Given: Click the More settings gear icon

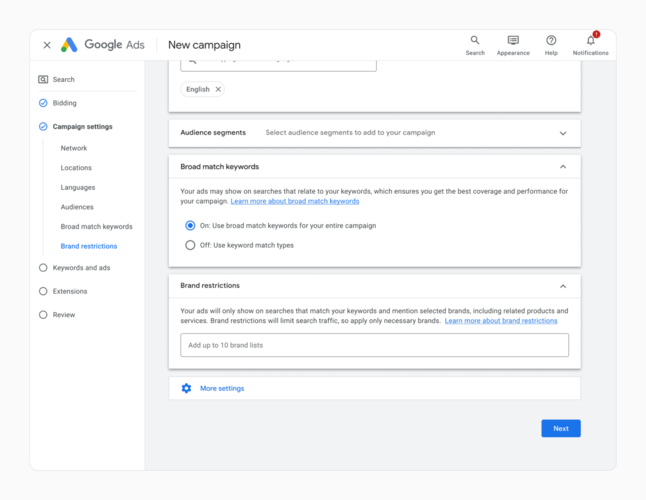Looking at the screenshot, I should [186, 388].
